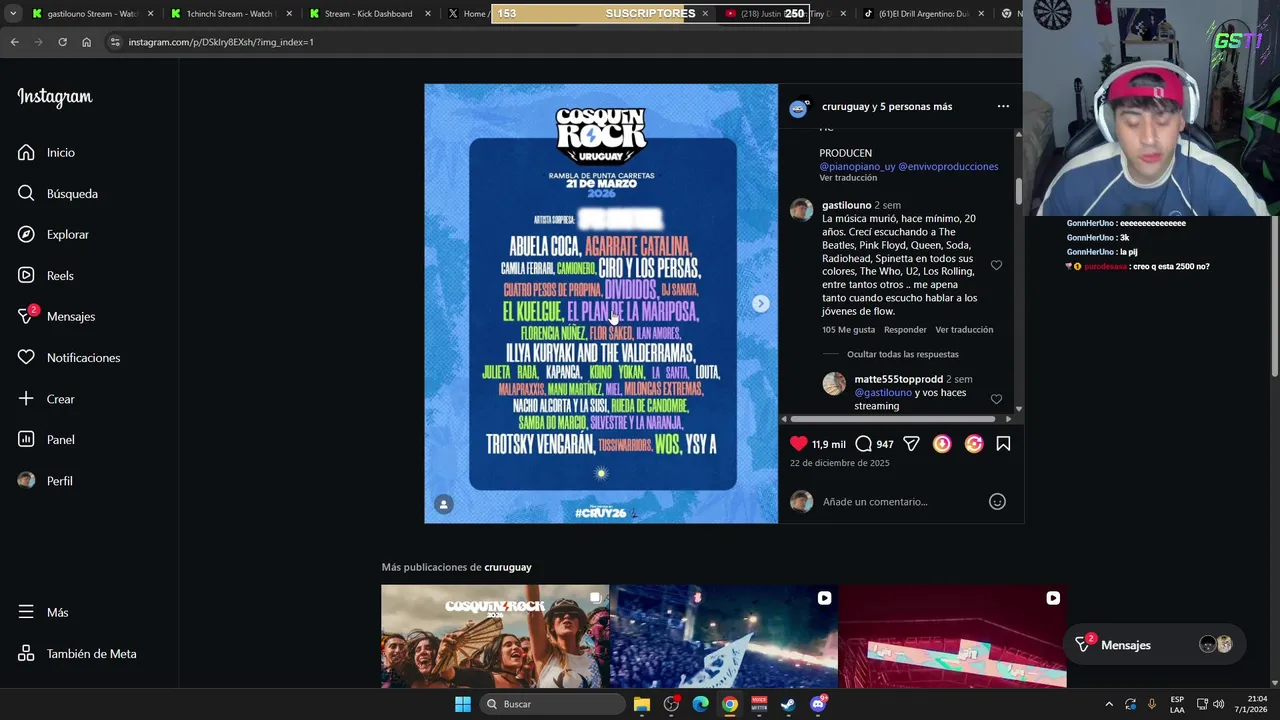Image resolution: width=1280 pixels, height=720 pixels.
Task: Open Steam from taskbar
Action: point(788,704)
